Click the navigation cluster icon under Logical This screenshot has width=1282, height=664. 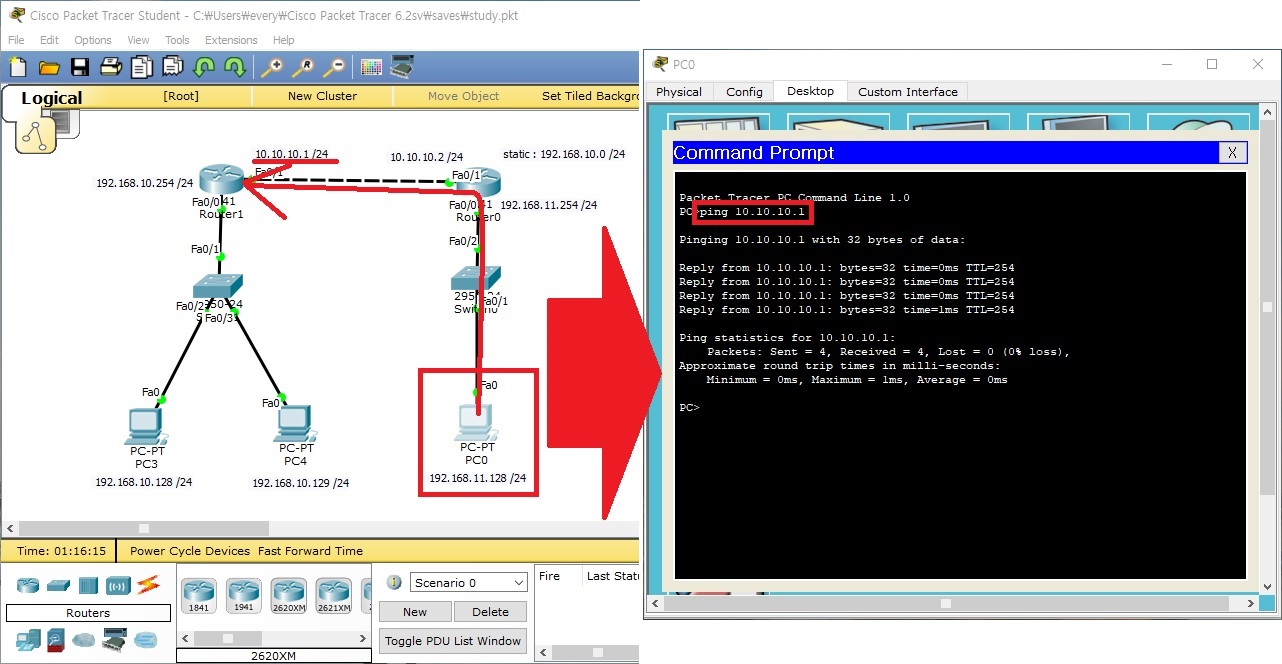35,135
